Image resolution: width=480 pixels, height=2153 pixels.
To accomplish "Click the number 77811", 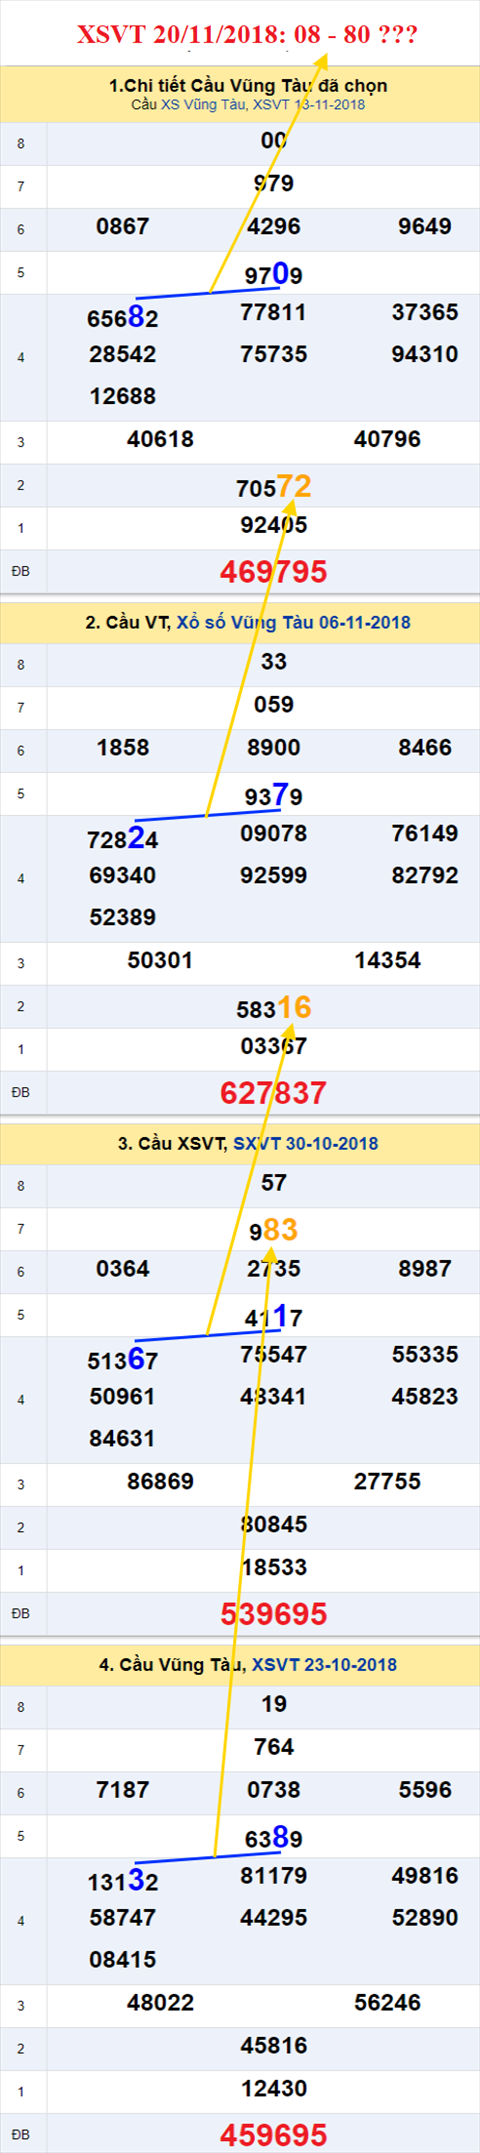I will (273, 312).
